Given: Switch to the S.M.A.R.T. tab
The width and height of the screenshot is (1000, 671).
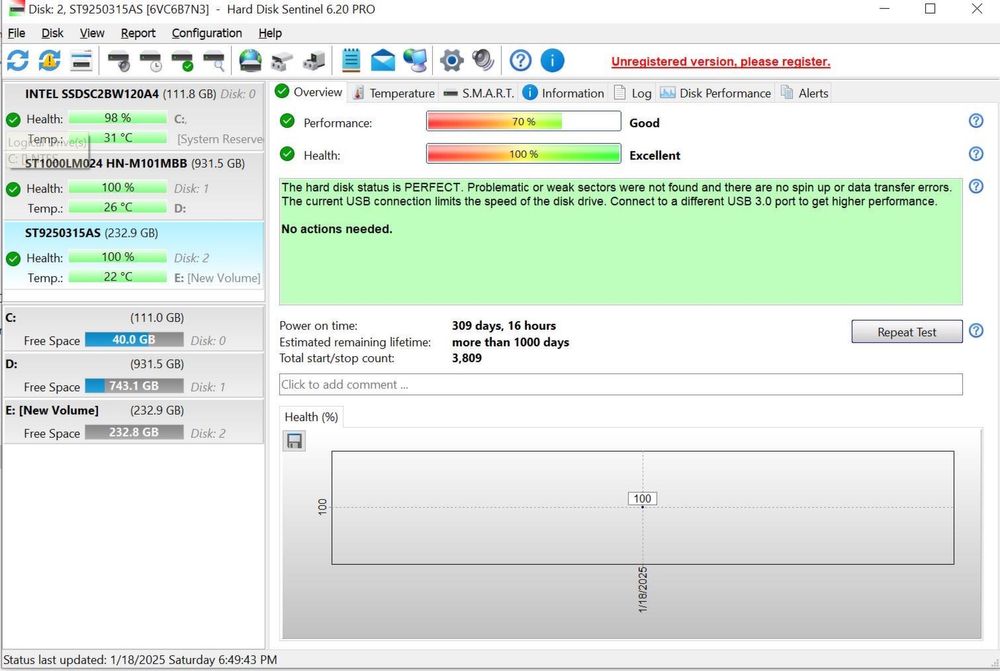Looking at the screenshot, I should [x=478, y=93].
